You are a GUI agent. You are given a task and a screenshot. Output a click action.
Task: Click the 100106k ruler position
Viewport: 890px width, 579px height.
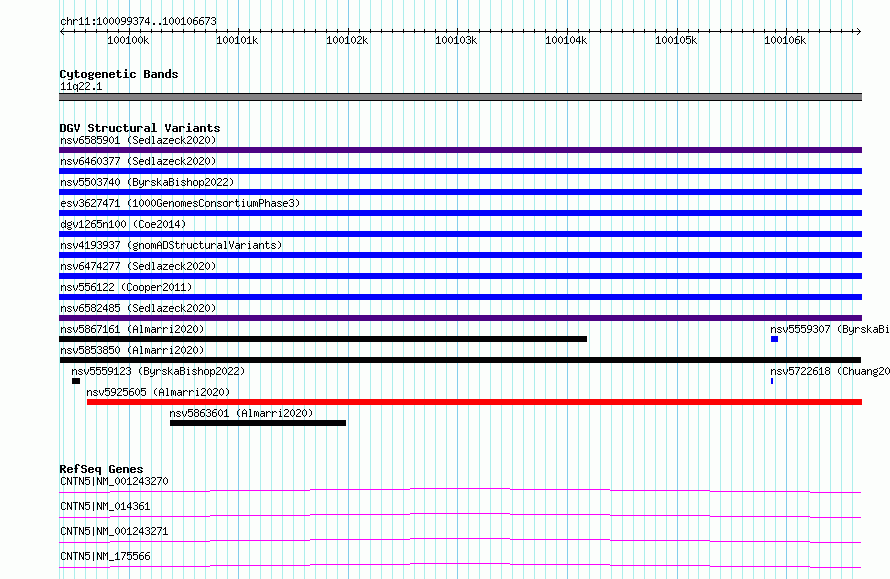tap(785, 40)
